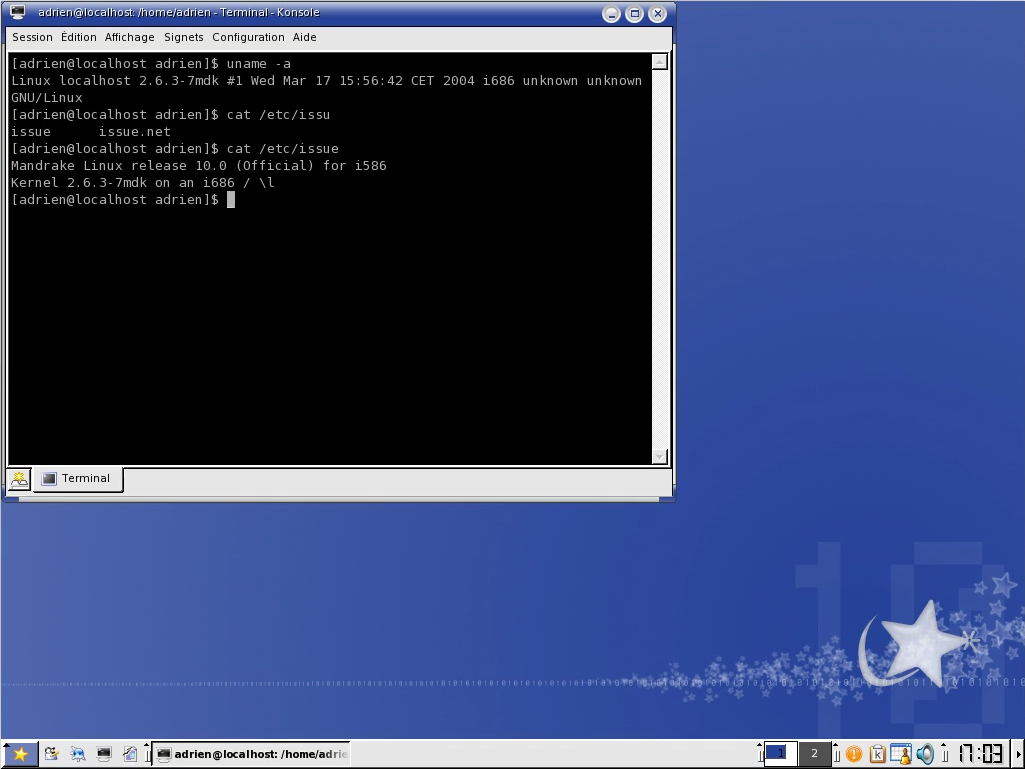Click the orange alert notification tray icon
This screenshot has height=769, width=1025.
(x=852, y=753)
